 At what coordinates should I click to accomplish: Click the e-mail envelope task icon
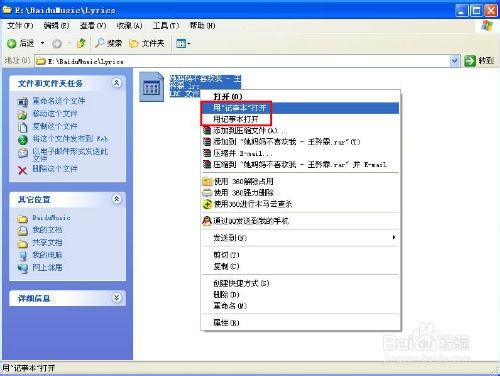[x=22, y=153]
